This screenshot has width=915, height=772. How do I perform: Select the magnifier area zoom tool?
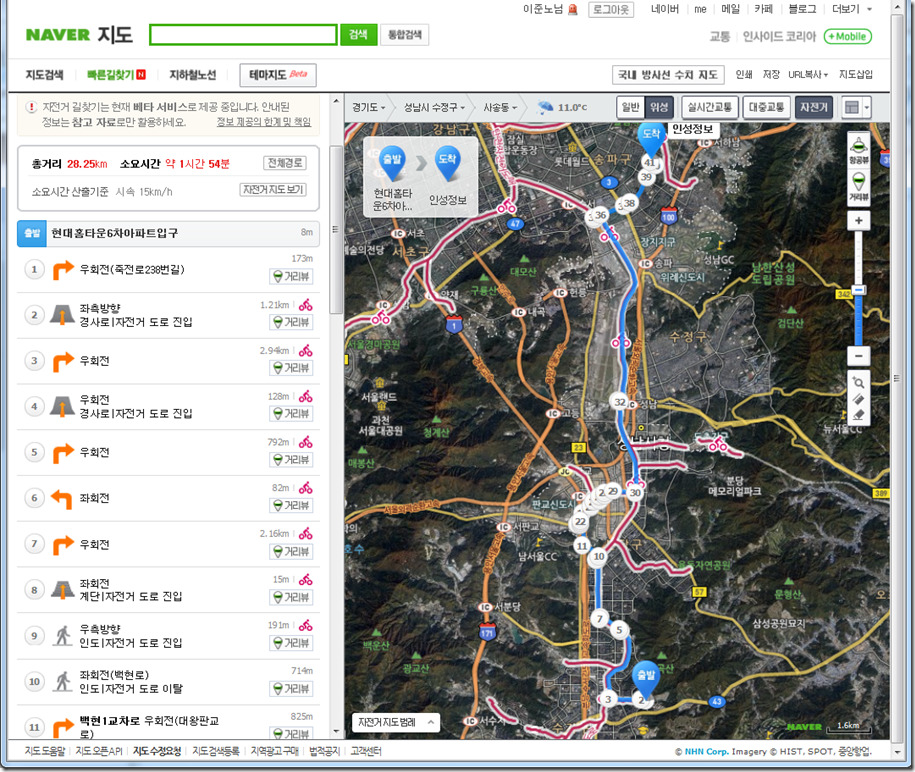tap(858, 383)
